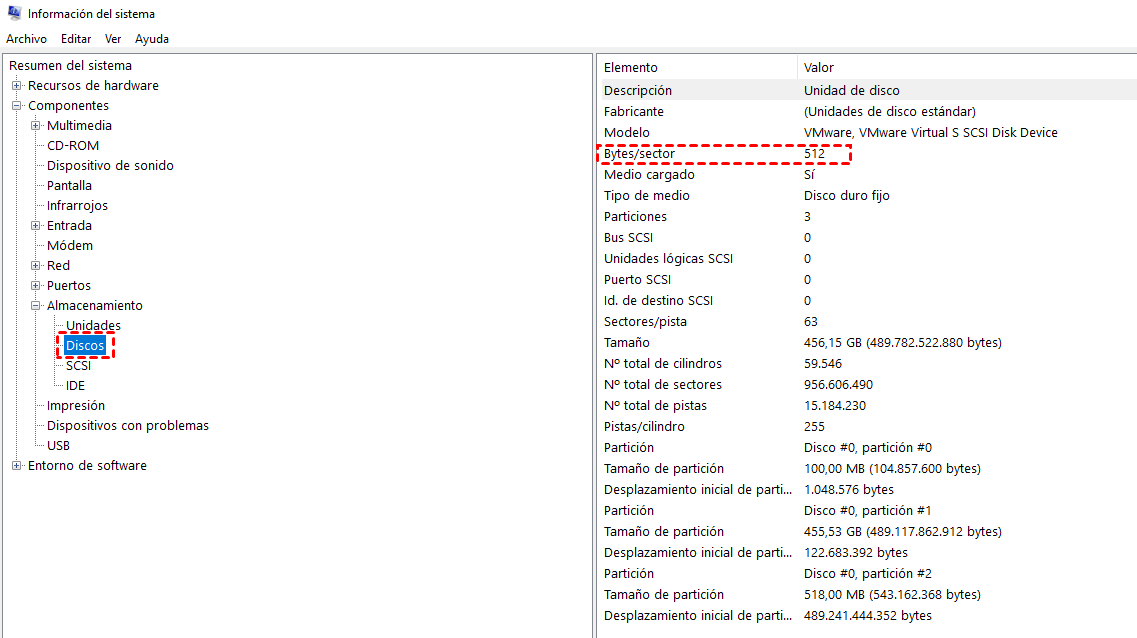
Task: Collapse the Componentes tree node
Action: click(x=17, y=106)
